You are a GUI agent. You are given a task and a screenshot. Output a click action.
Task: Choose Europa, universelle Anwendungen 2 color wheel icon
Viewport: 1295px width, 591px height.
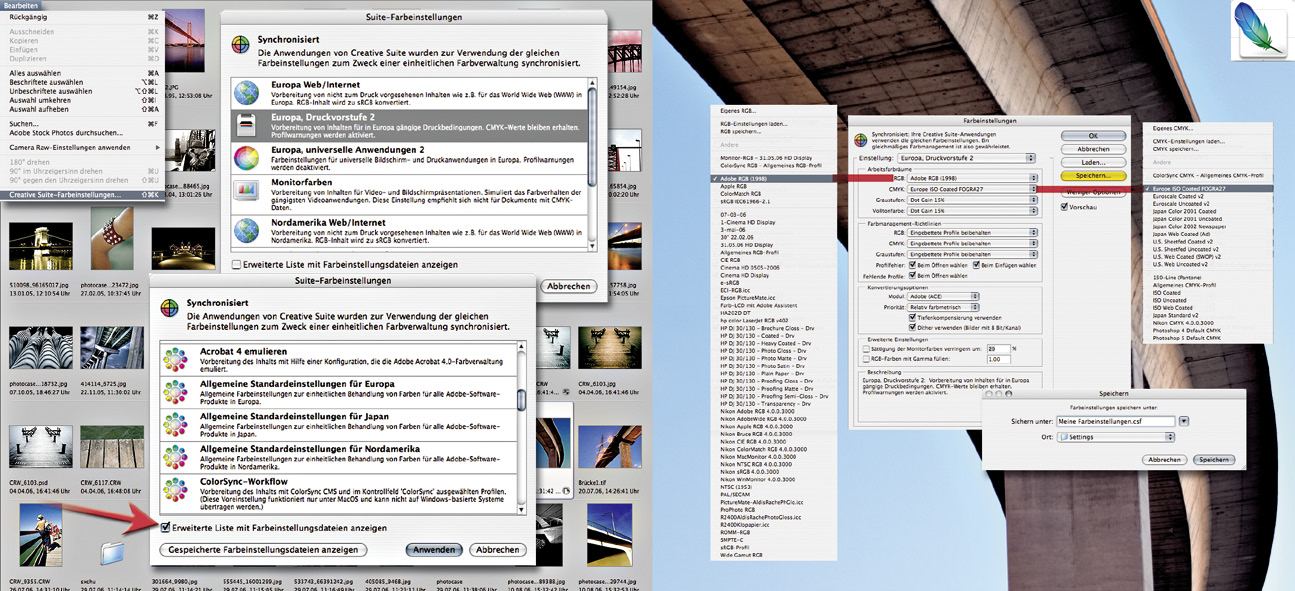[x=246, y=158]
